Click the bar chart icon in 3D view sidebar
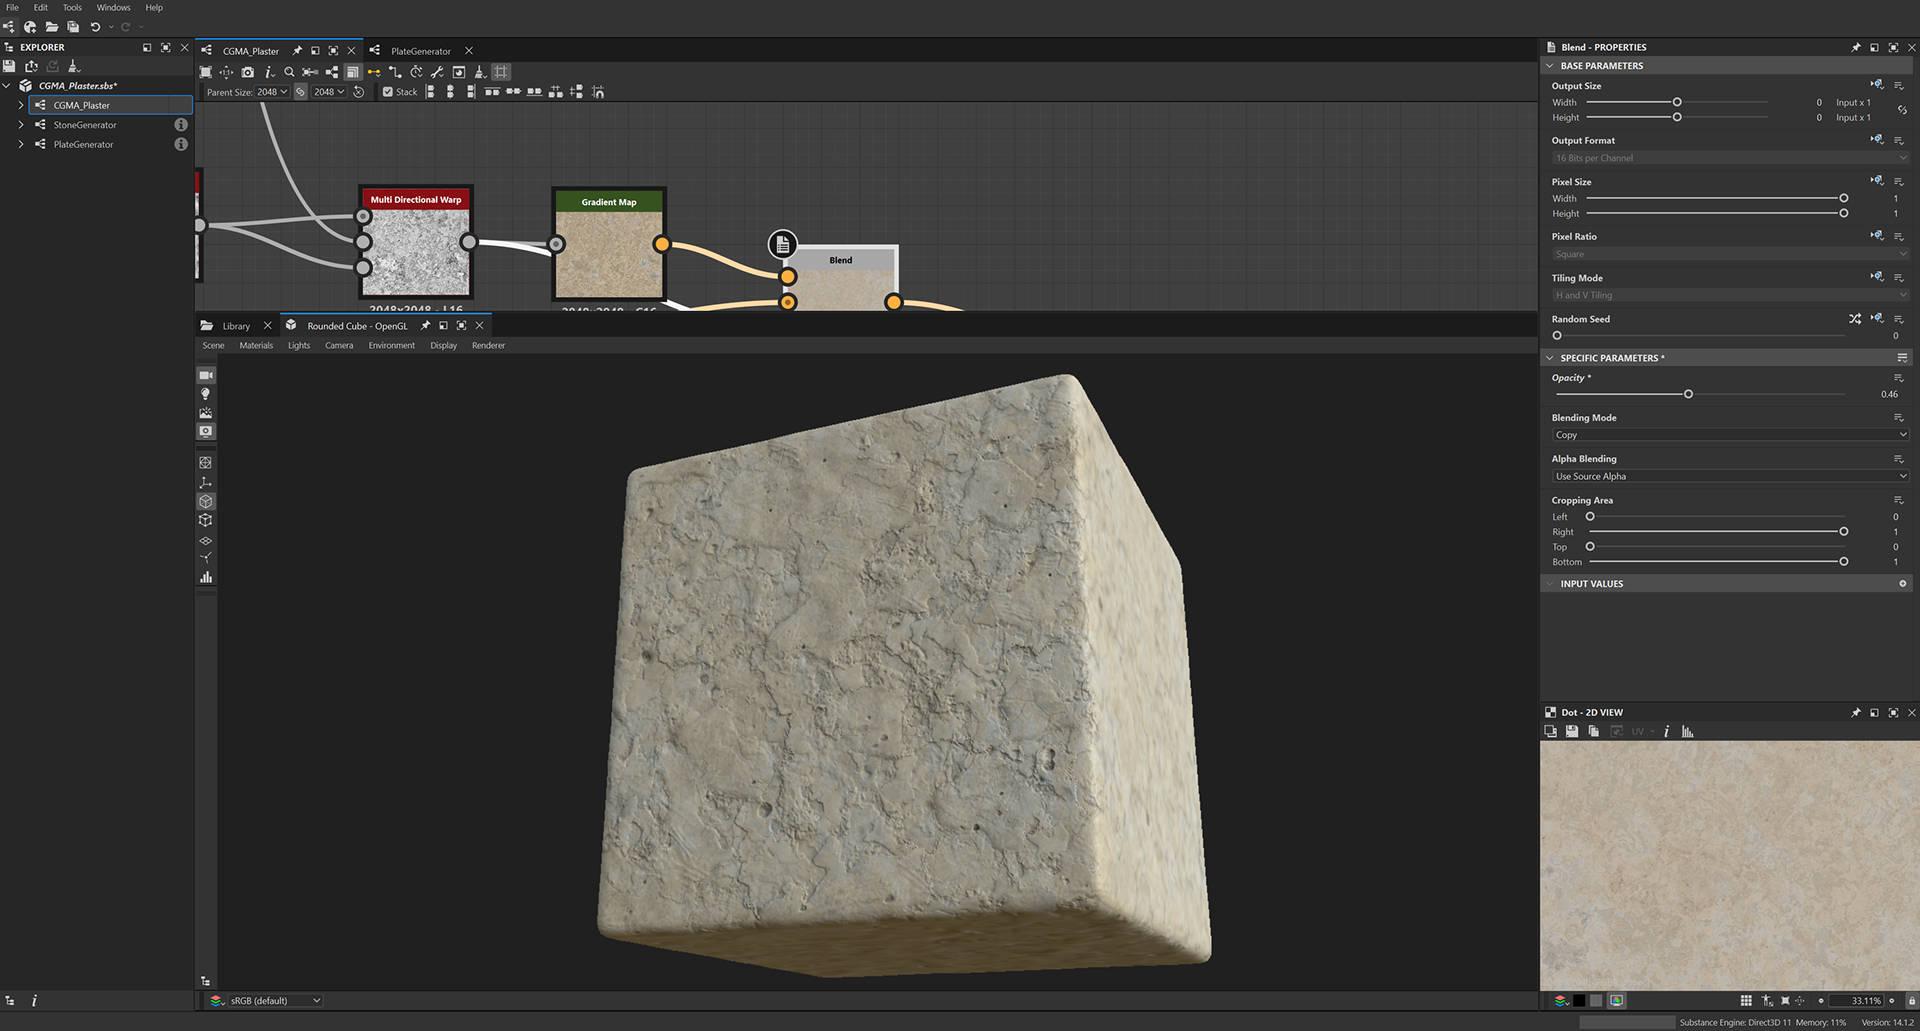Viewport: 1920px width, 1031px height. [x=206, y=577]
